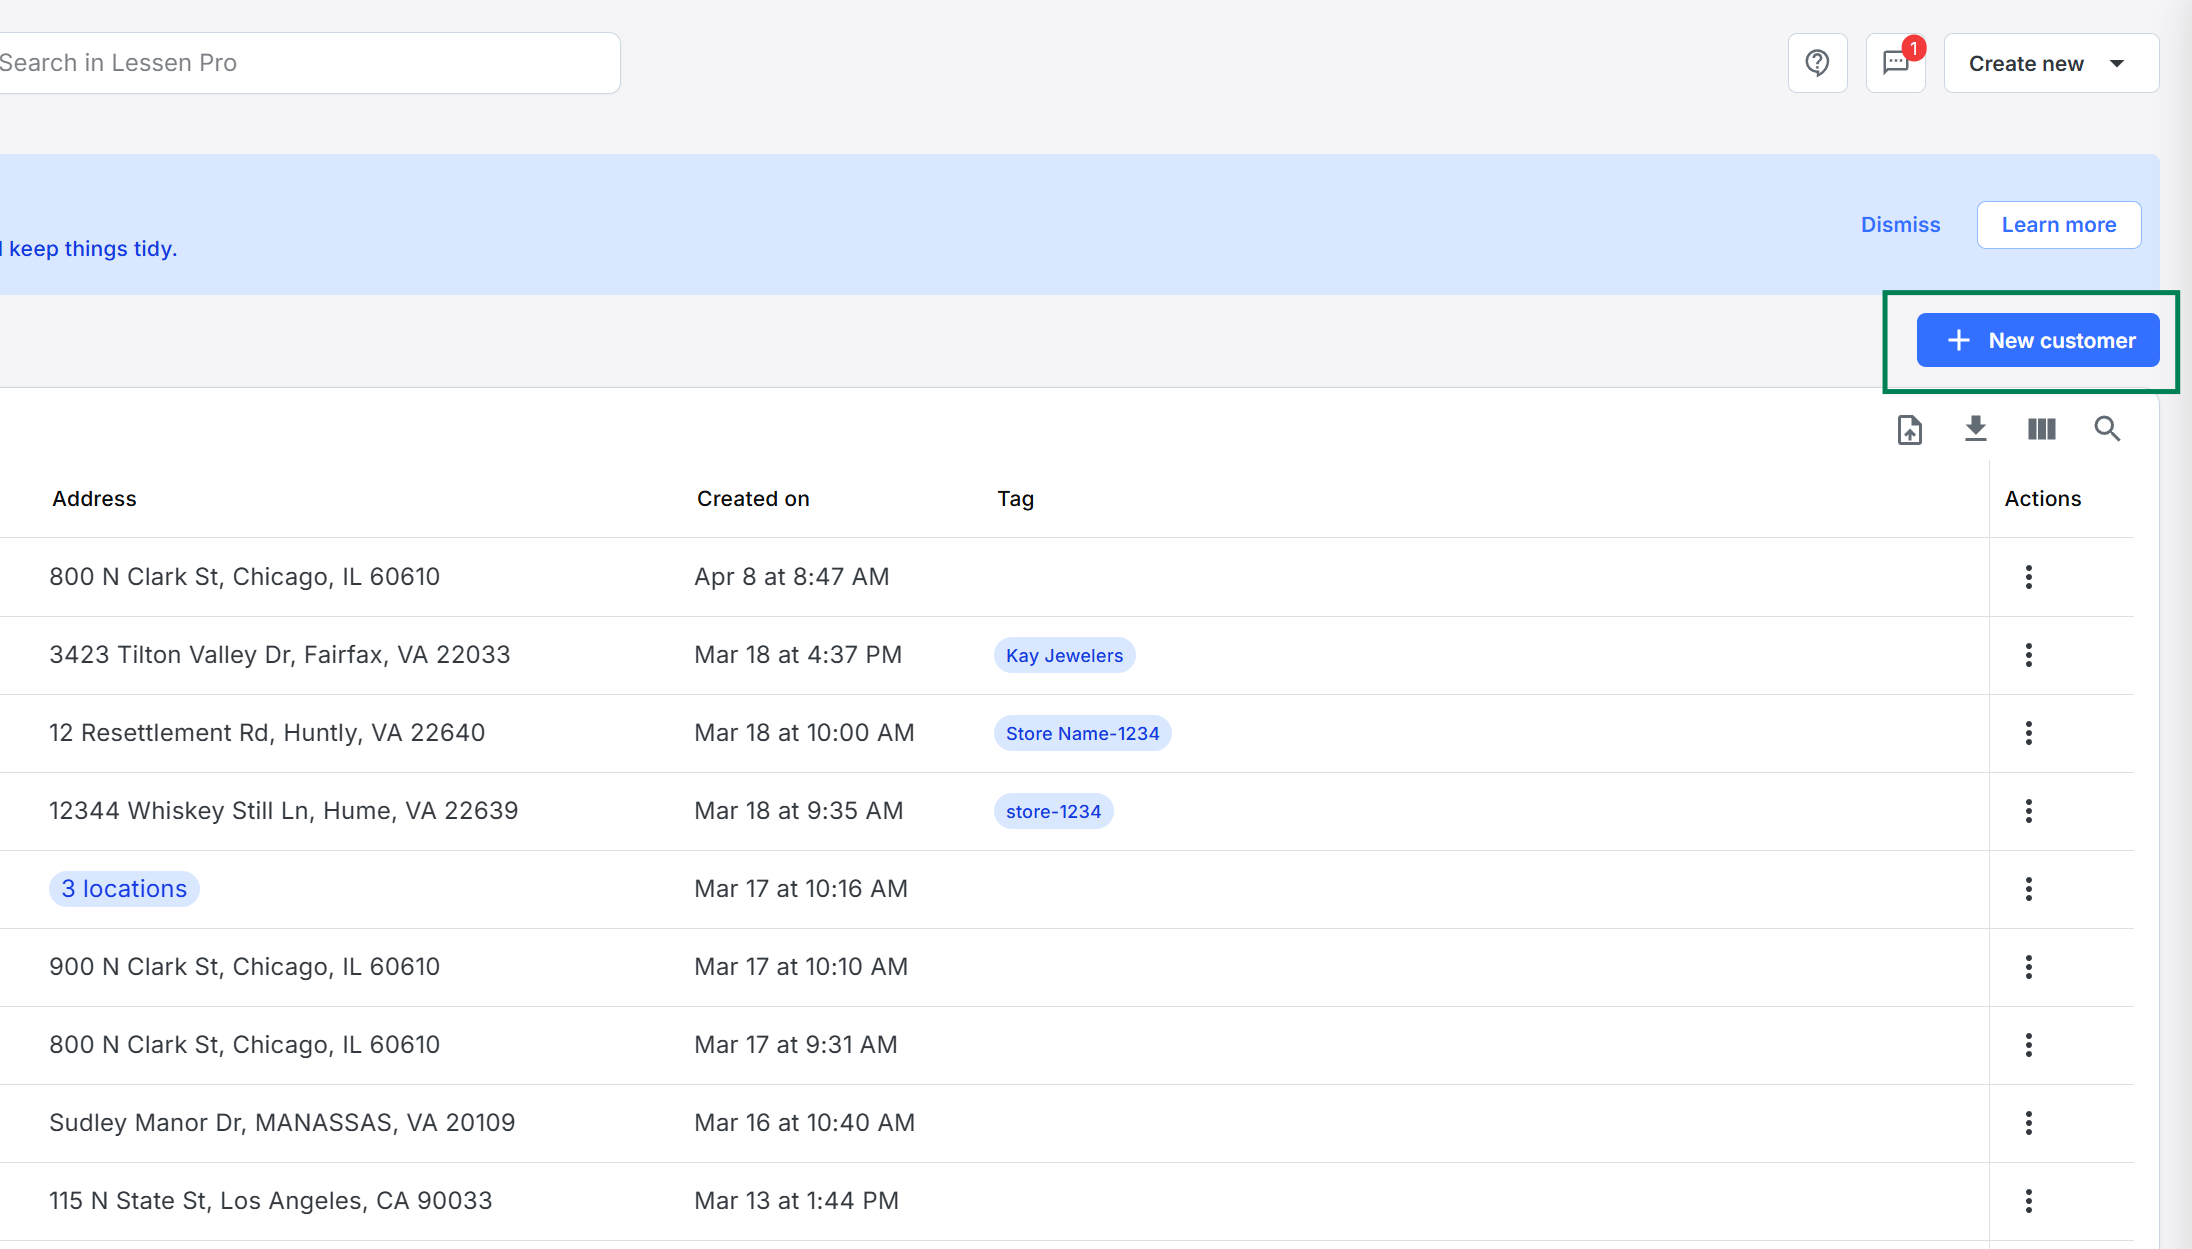The width and height of the screenshot is (2192, 1249).
Task: Select the store-1234 tag chip
Action: tap(1053, 811)
